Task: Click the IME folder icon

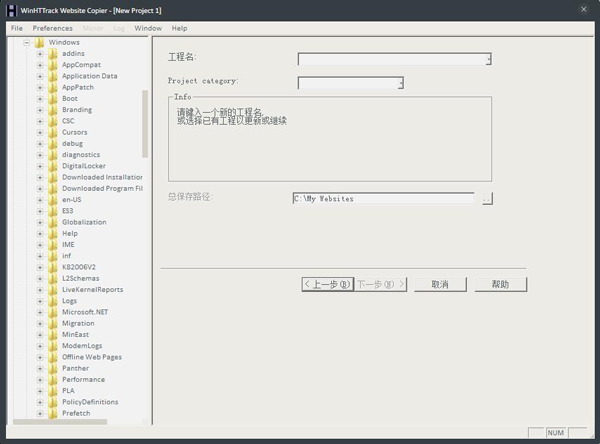Action: click(53, 245)
